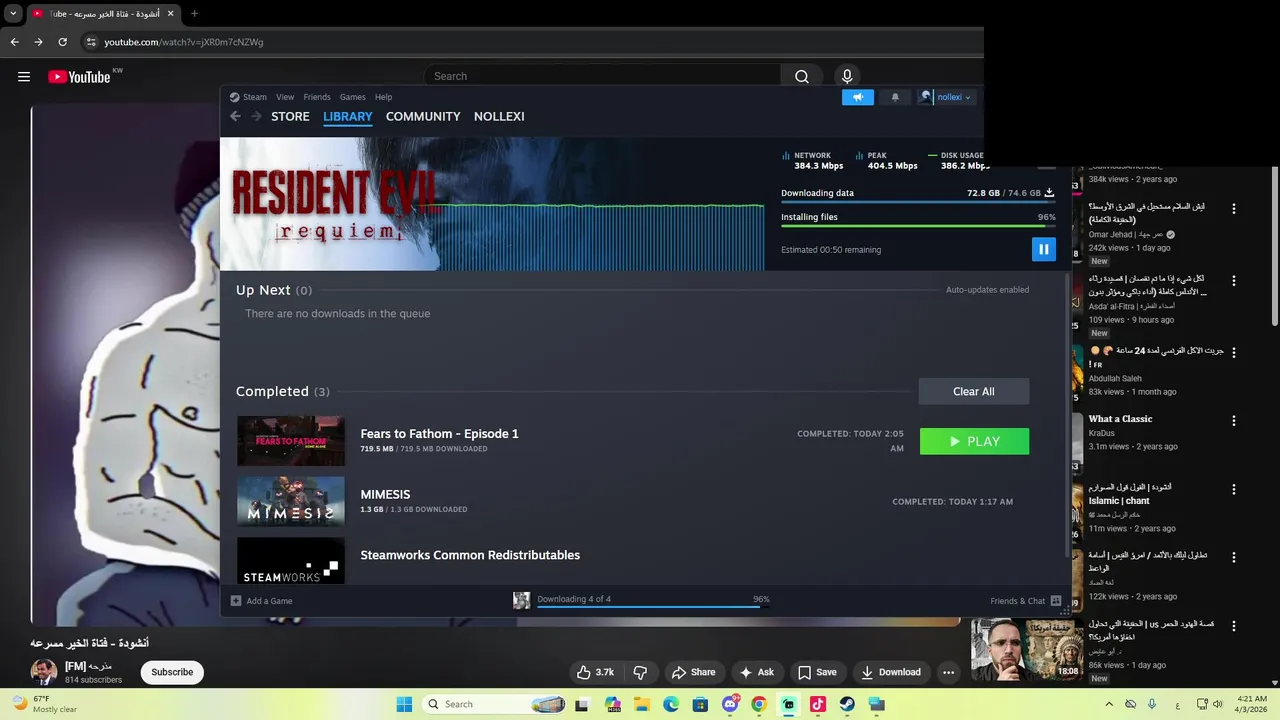Viewport: 1280px width, 720px height.
Task: Click the YouTube Ask button
Action: click(x=756, y=672)
